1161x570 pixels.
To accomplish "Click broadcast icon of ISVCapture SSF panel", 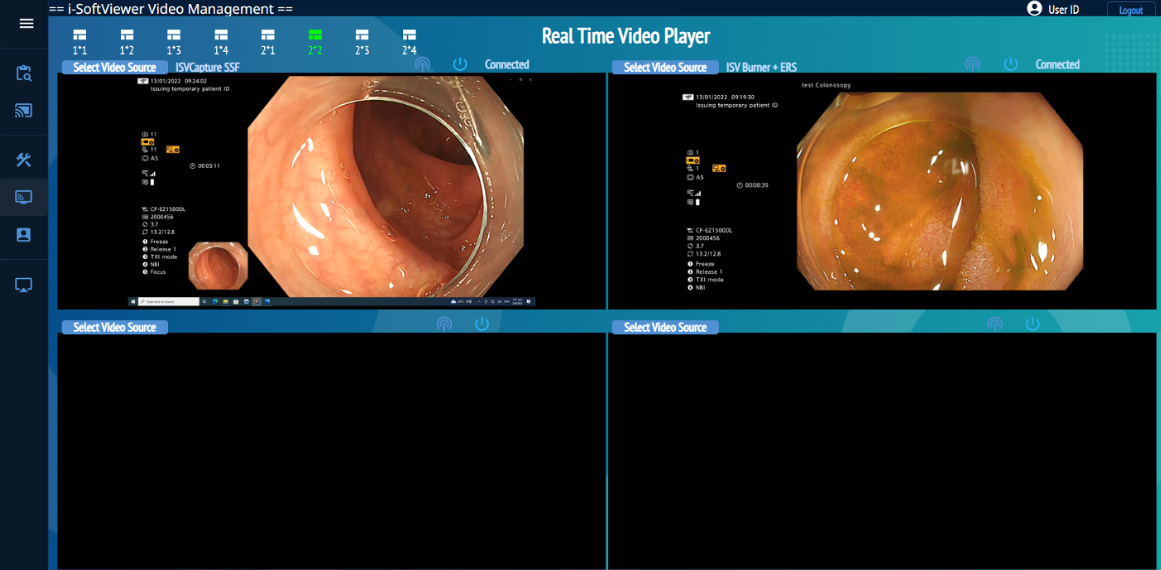I will tap(422, 64).
